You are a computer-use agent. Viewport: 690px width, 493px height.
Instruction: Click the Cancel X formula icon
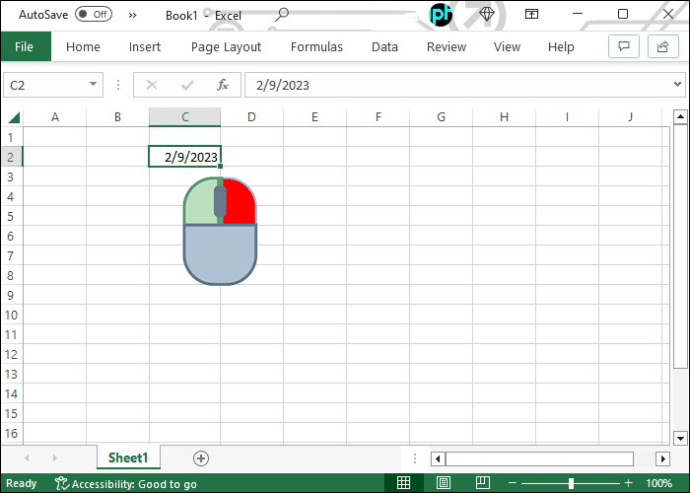coord(152,85)
